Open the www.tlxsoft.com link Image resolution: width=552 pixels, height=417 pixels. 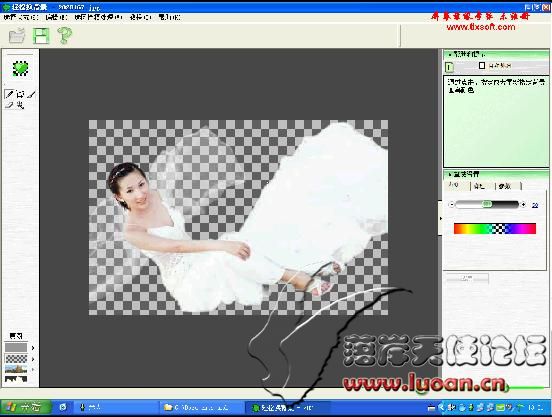tap(481, 27)
